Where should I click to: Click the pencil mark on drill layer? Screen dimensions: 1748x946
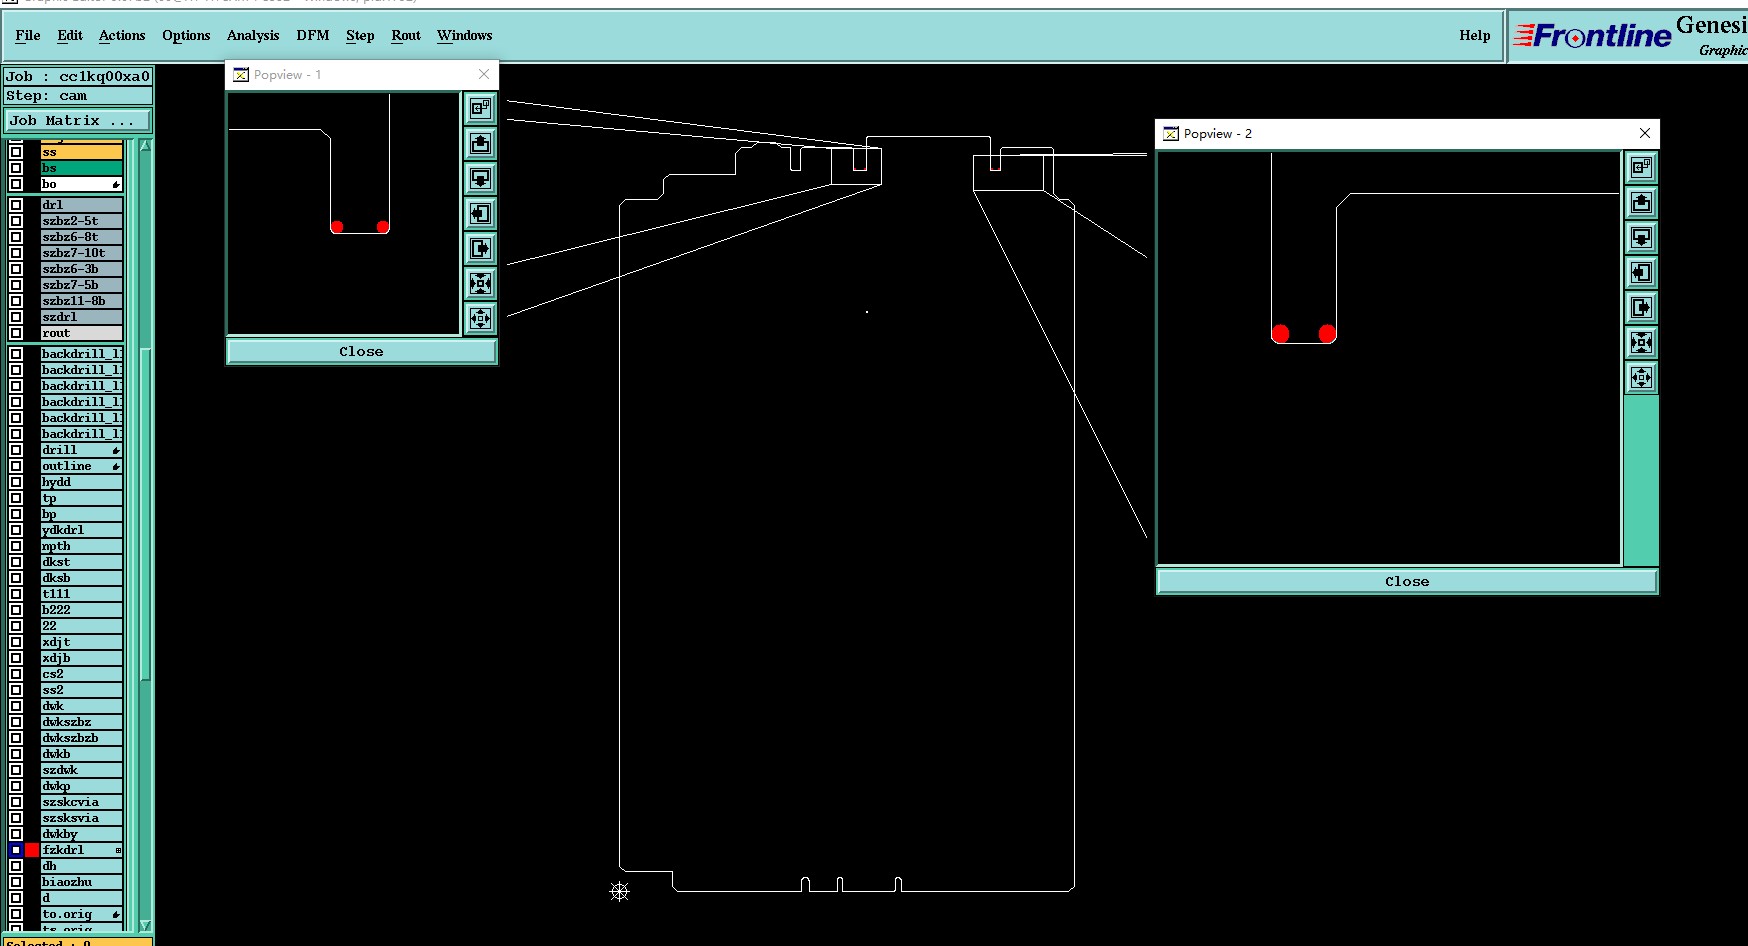click(x=116, y=450)
